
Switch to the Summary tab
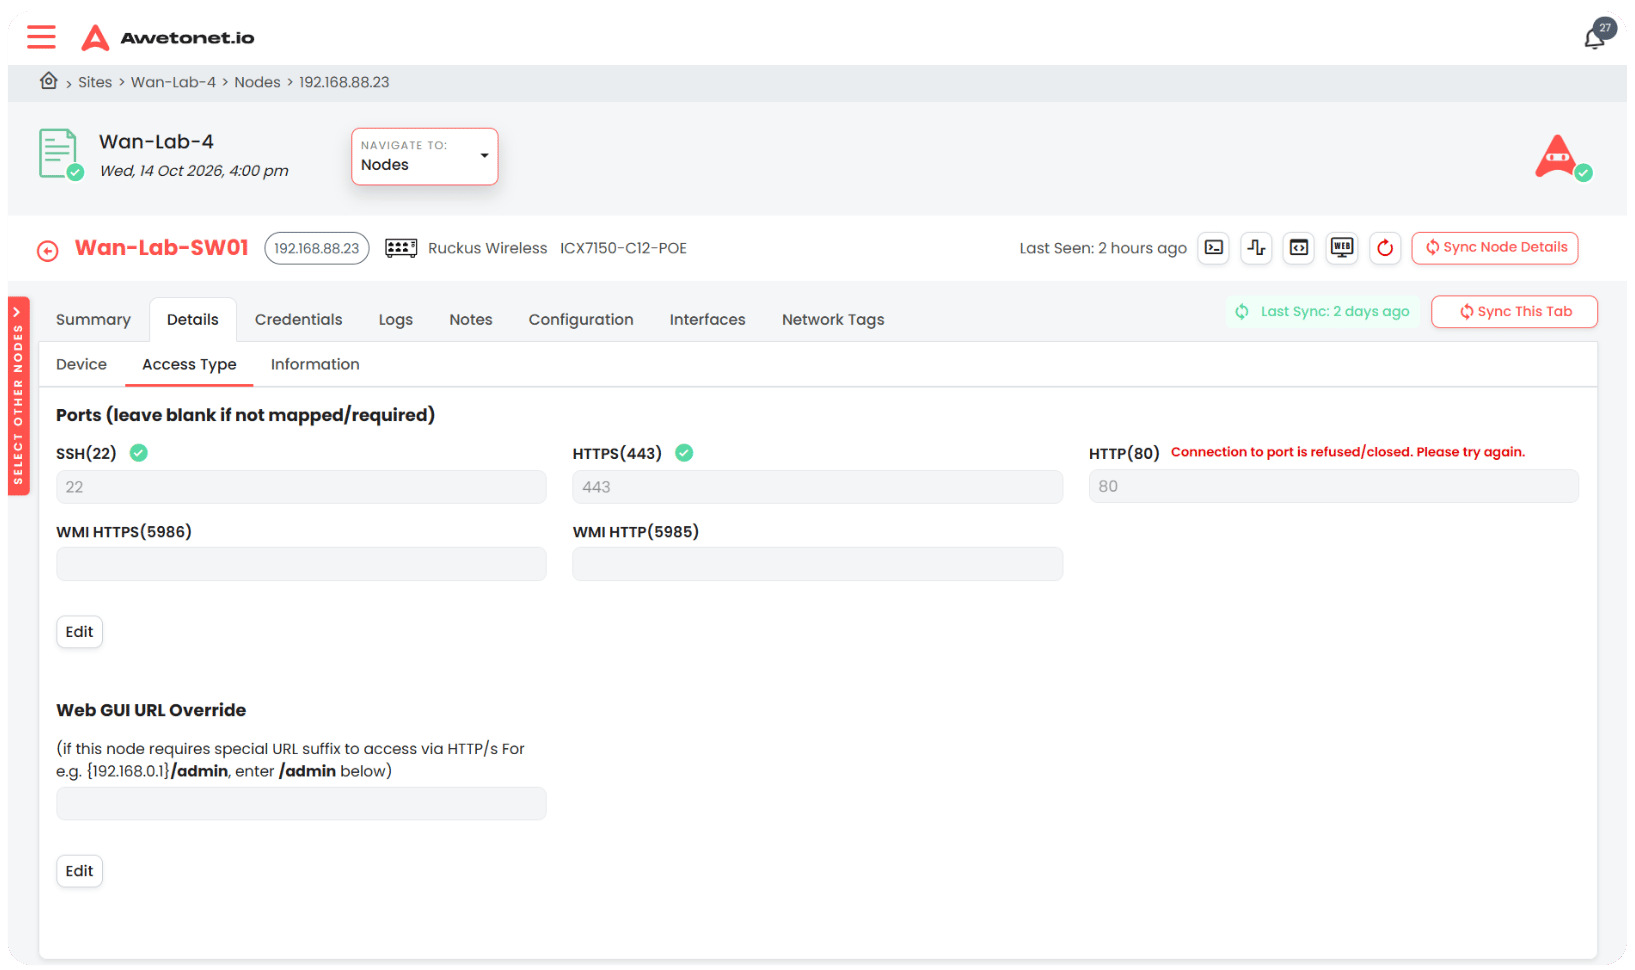pyautogui.click(x=93, y=319)
